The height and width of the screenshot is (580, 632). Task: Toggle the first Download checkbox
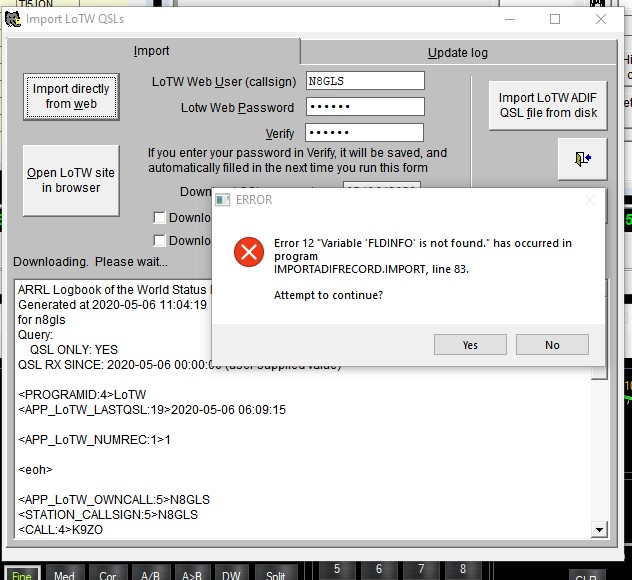(x=159, y=217)
